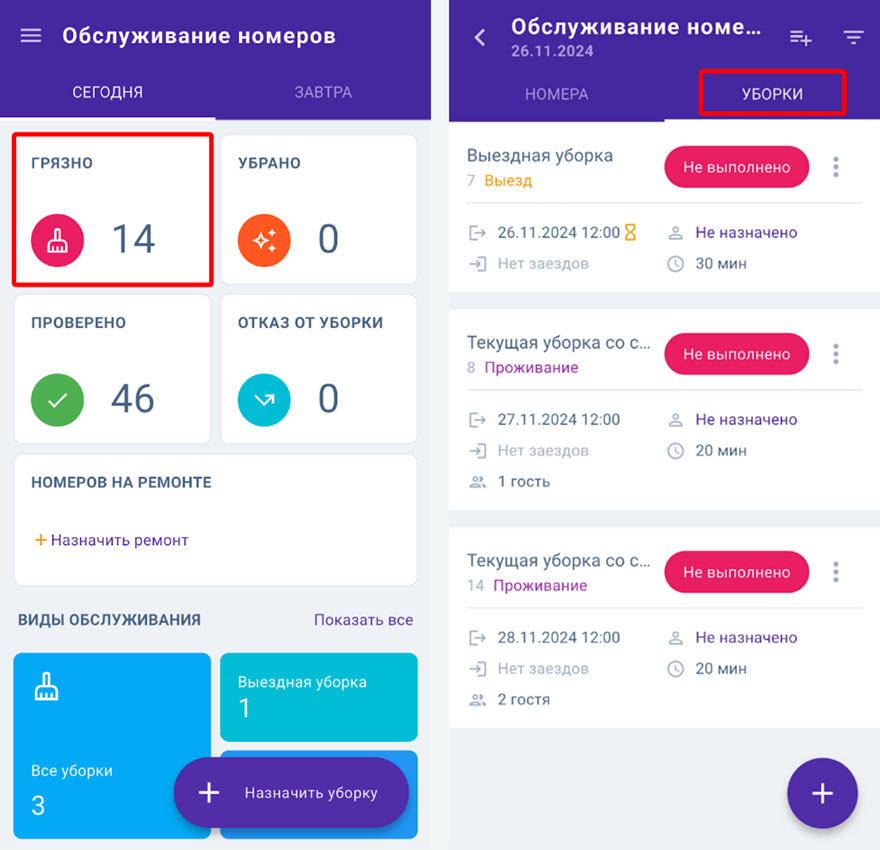Screen dimensions: 880x850
Task: Switch to the Завтра tab
Action: (323, 92)
